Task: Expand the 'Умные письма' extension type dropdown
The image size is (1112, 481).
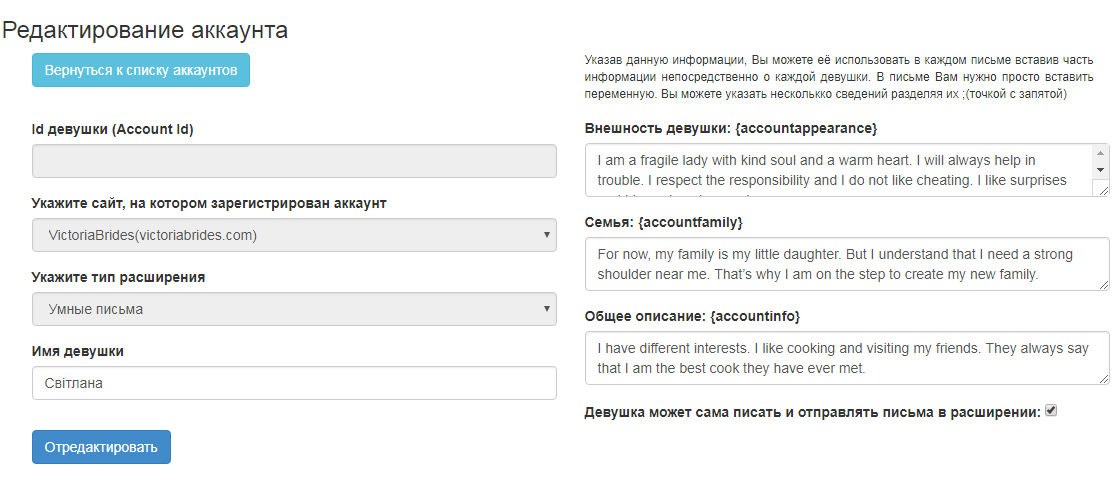Action: [294, 309]
